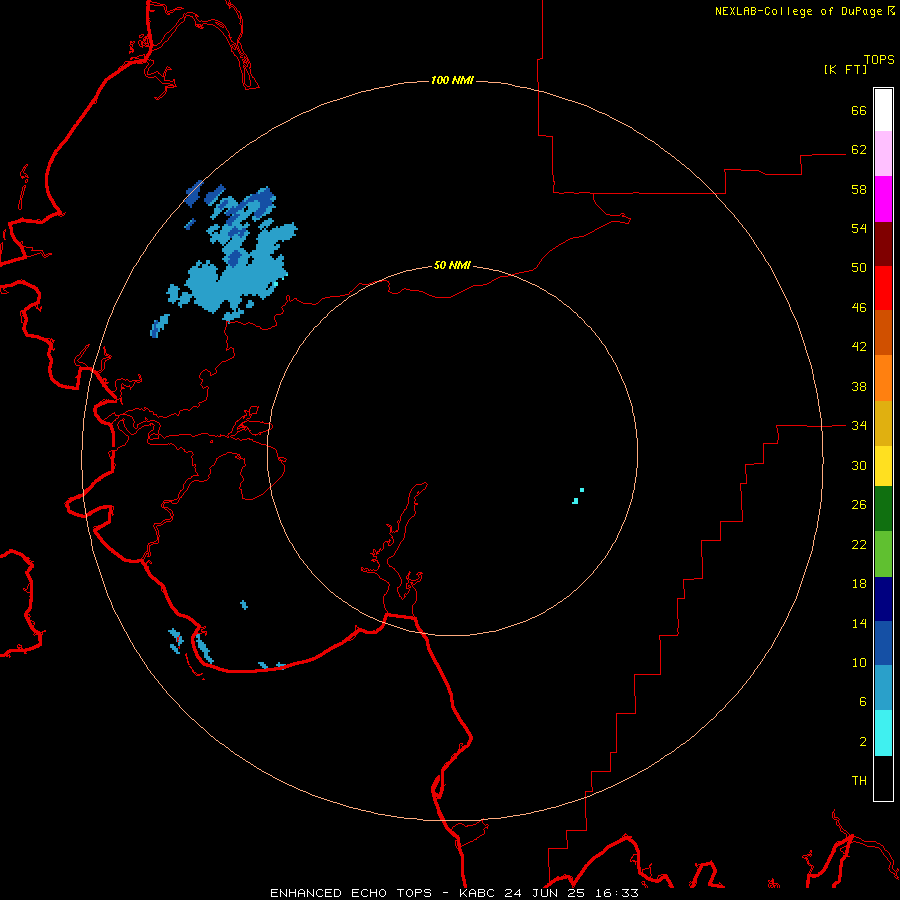This screenshot has width=900, height=900.
Task: Click the TH legend label
Action: point(859,781)
